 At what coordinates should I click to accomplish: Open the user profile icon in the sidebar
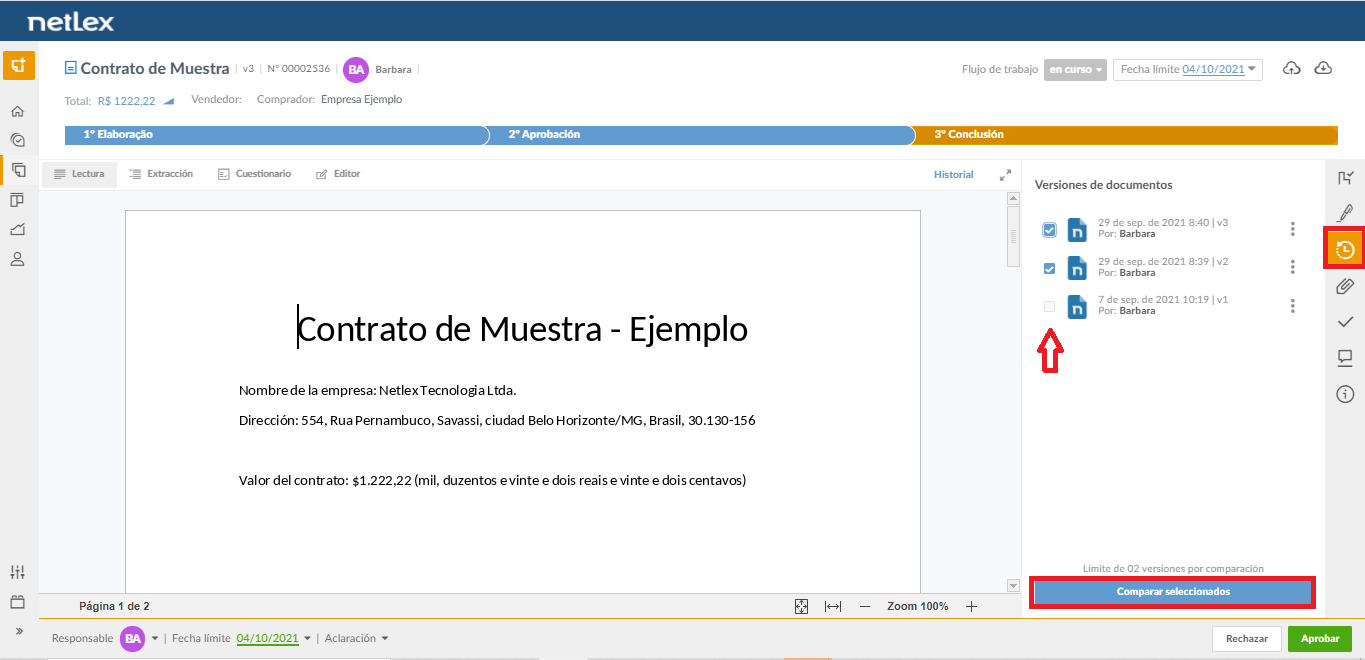tap(17, 259)
